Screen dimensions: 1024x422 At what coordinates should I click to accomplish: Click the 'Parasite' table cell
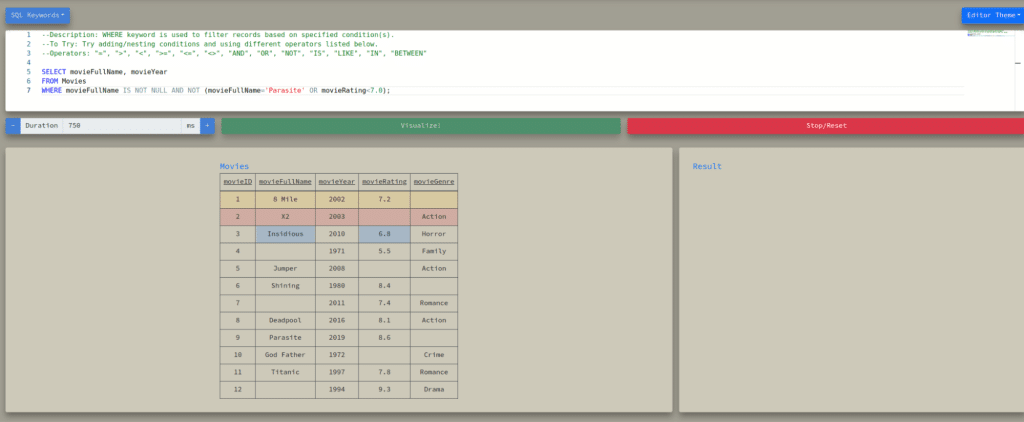[285, 338]
